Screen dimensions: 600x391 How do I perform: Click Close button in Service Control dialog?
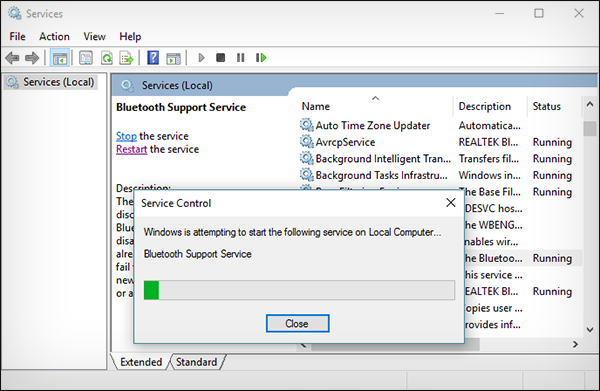[x=297, y=324]
